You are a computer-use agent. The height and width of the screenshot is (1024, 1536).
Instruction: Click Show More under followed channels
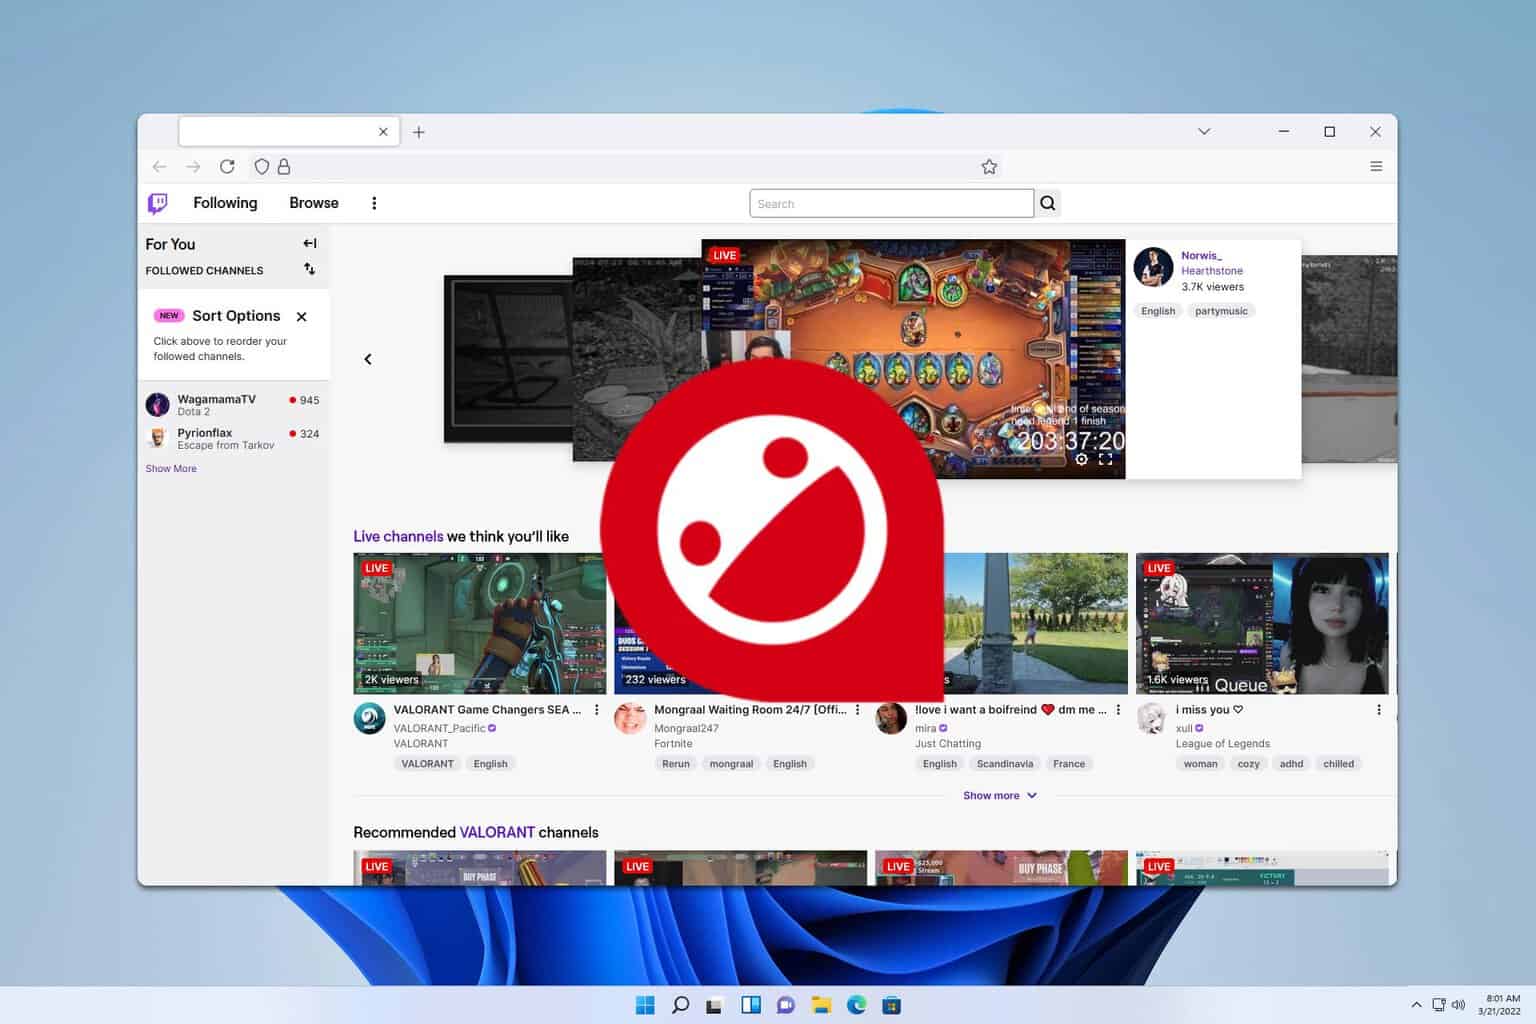171,468
